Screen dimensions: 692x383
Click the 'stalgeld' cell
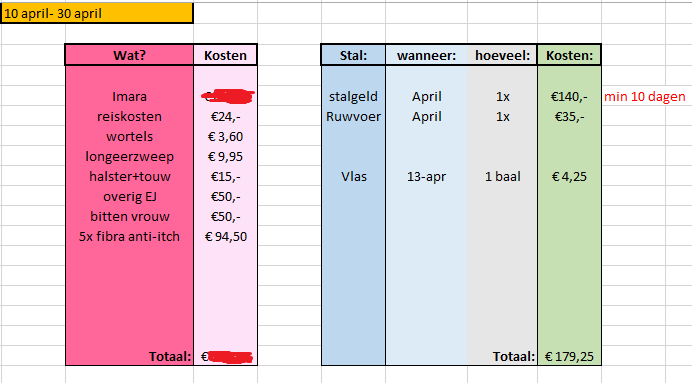click(353, 96)
